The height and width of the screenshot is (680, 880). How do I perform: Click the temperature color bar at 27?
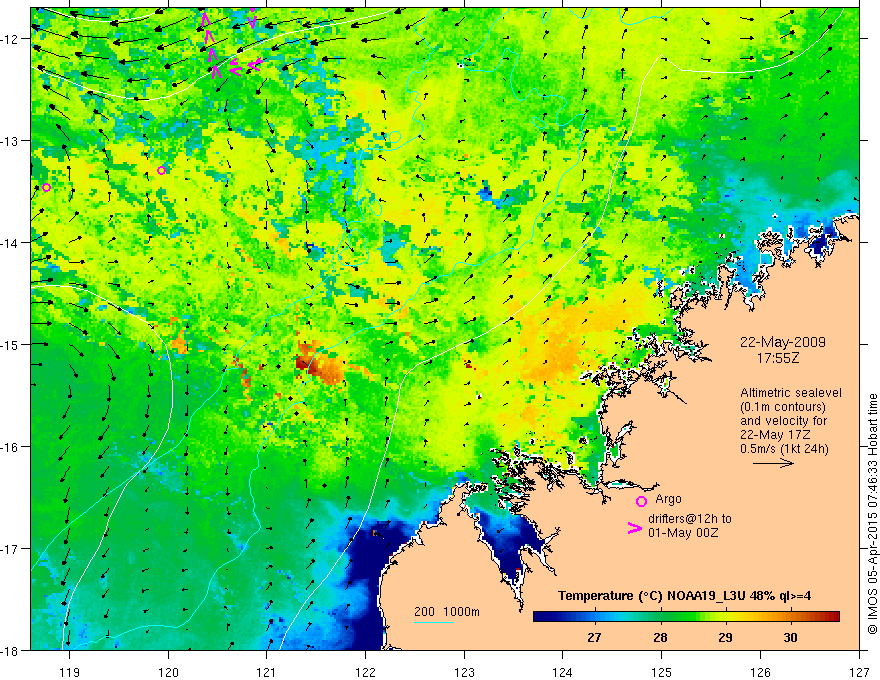coord(594,617)
